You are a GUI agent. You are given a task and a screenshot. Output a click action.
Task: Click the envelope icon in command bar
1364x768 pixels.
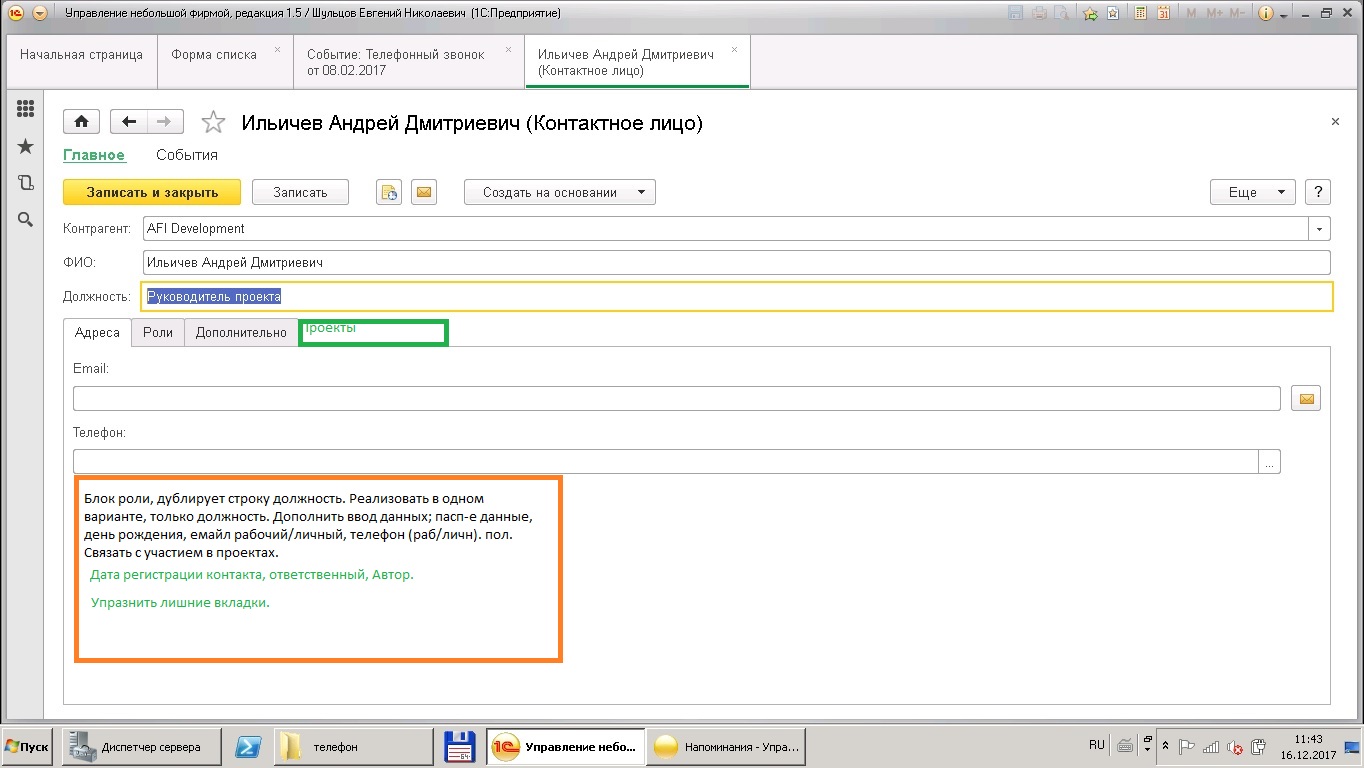tap(424, 192)
